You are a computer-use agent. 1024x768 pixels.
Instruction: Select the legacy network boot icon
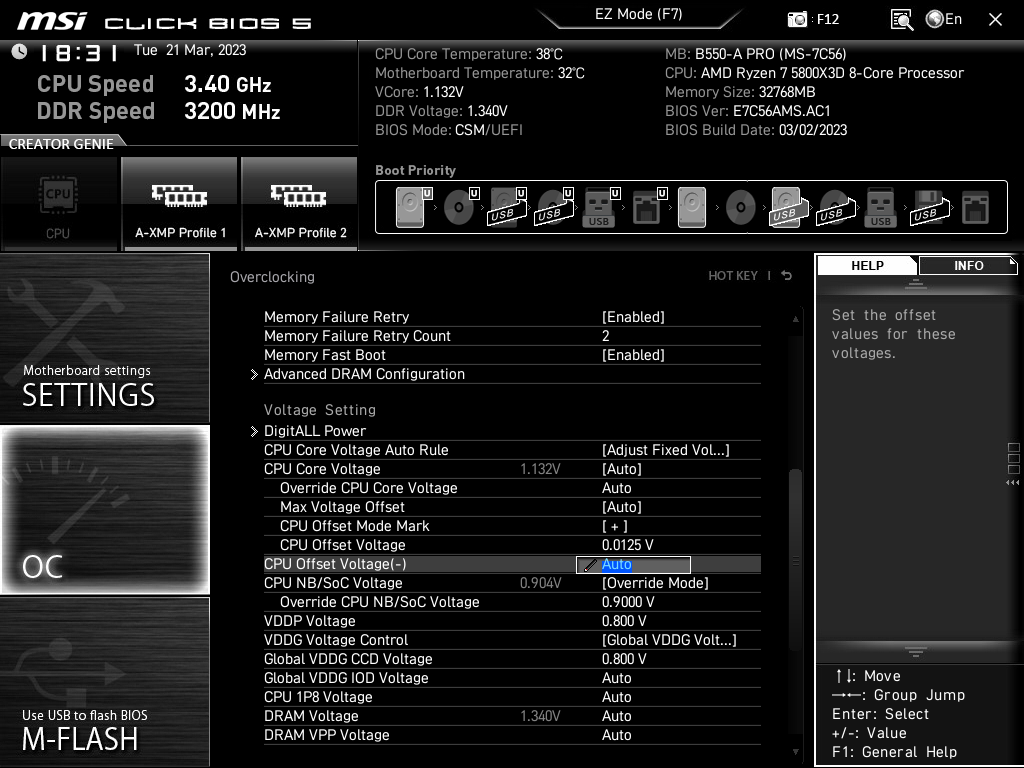(975, 208)
